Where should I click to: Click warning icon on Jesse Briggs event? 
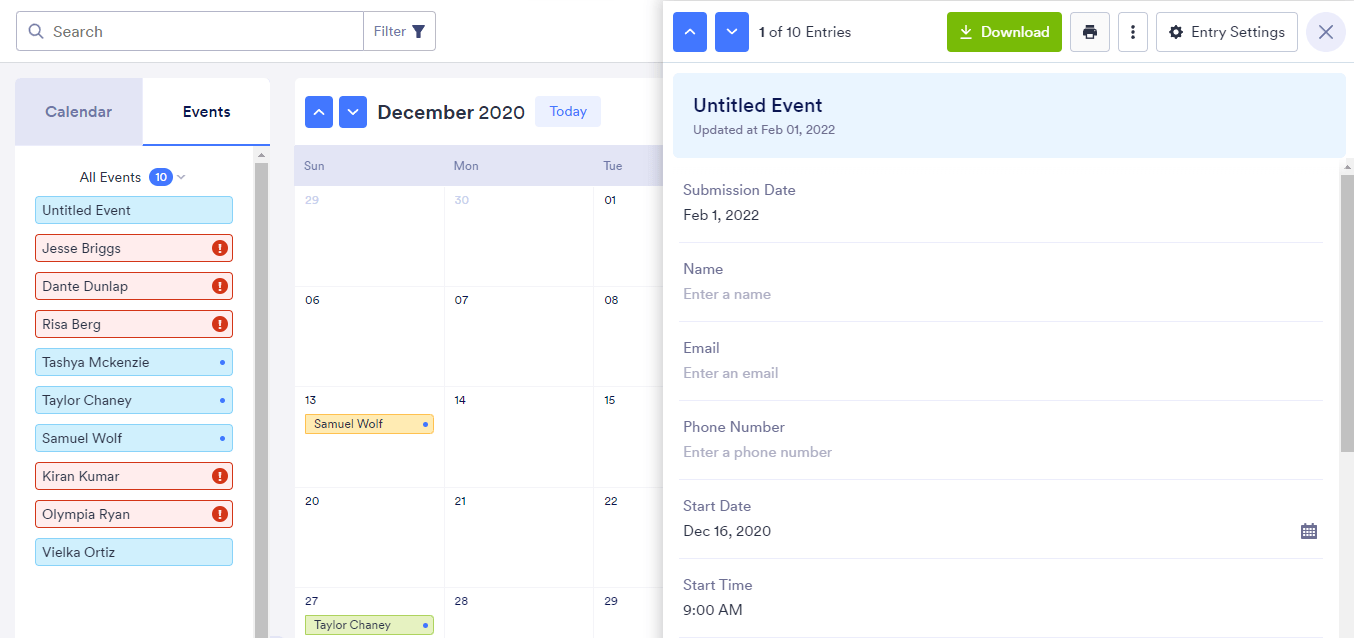point(220,248)
